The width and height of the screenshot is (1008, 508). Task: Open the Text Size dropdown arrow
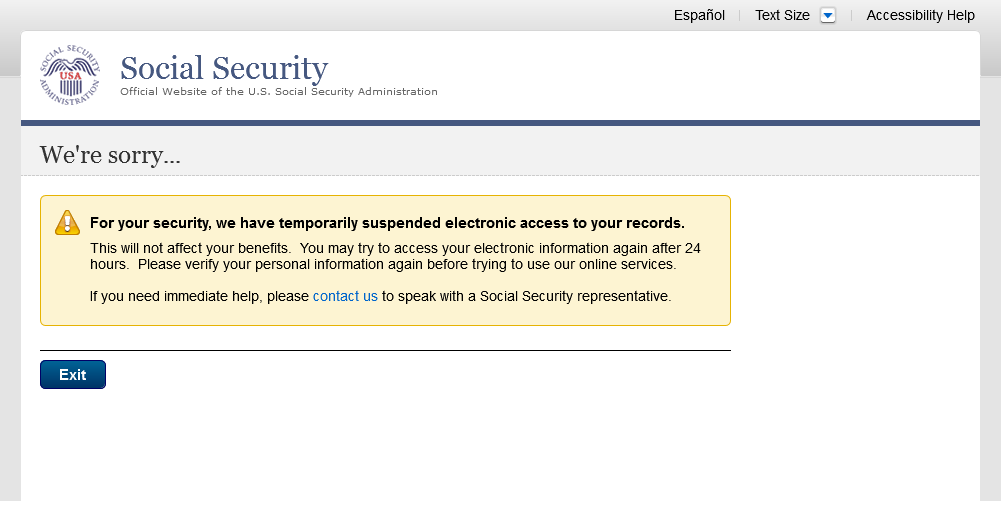827,15
